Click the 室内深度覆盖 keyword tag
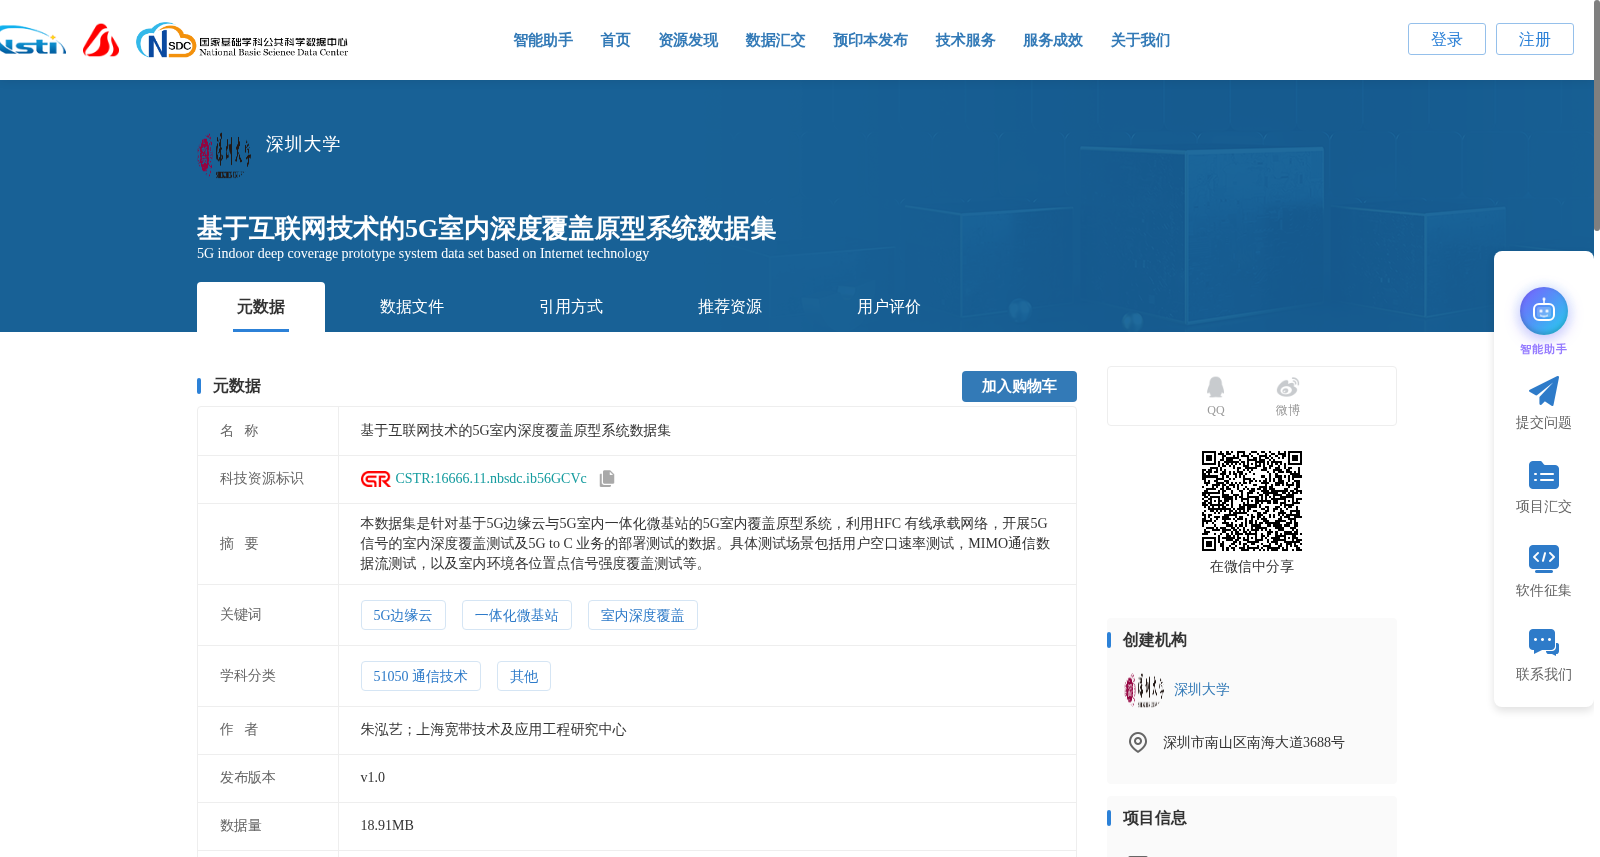Viewport: 1600px width, 857px height. (x=643, y=615)
